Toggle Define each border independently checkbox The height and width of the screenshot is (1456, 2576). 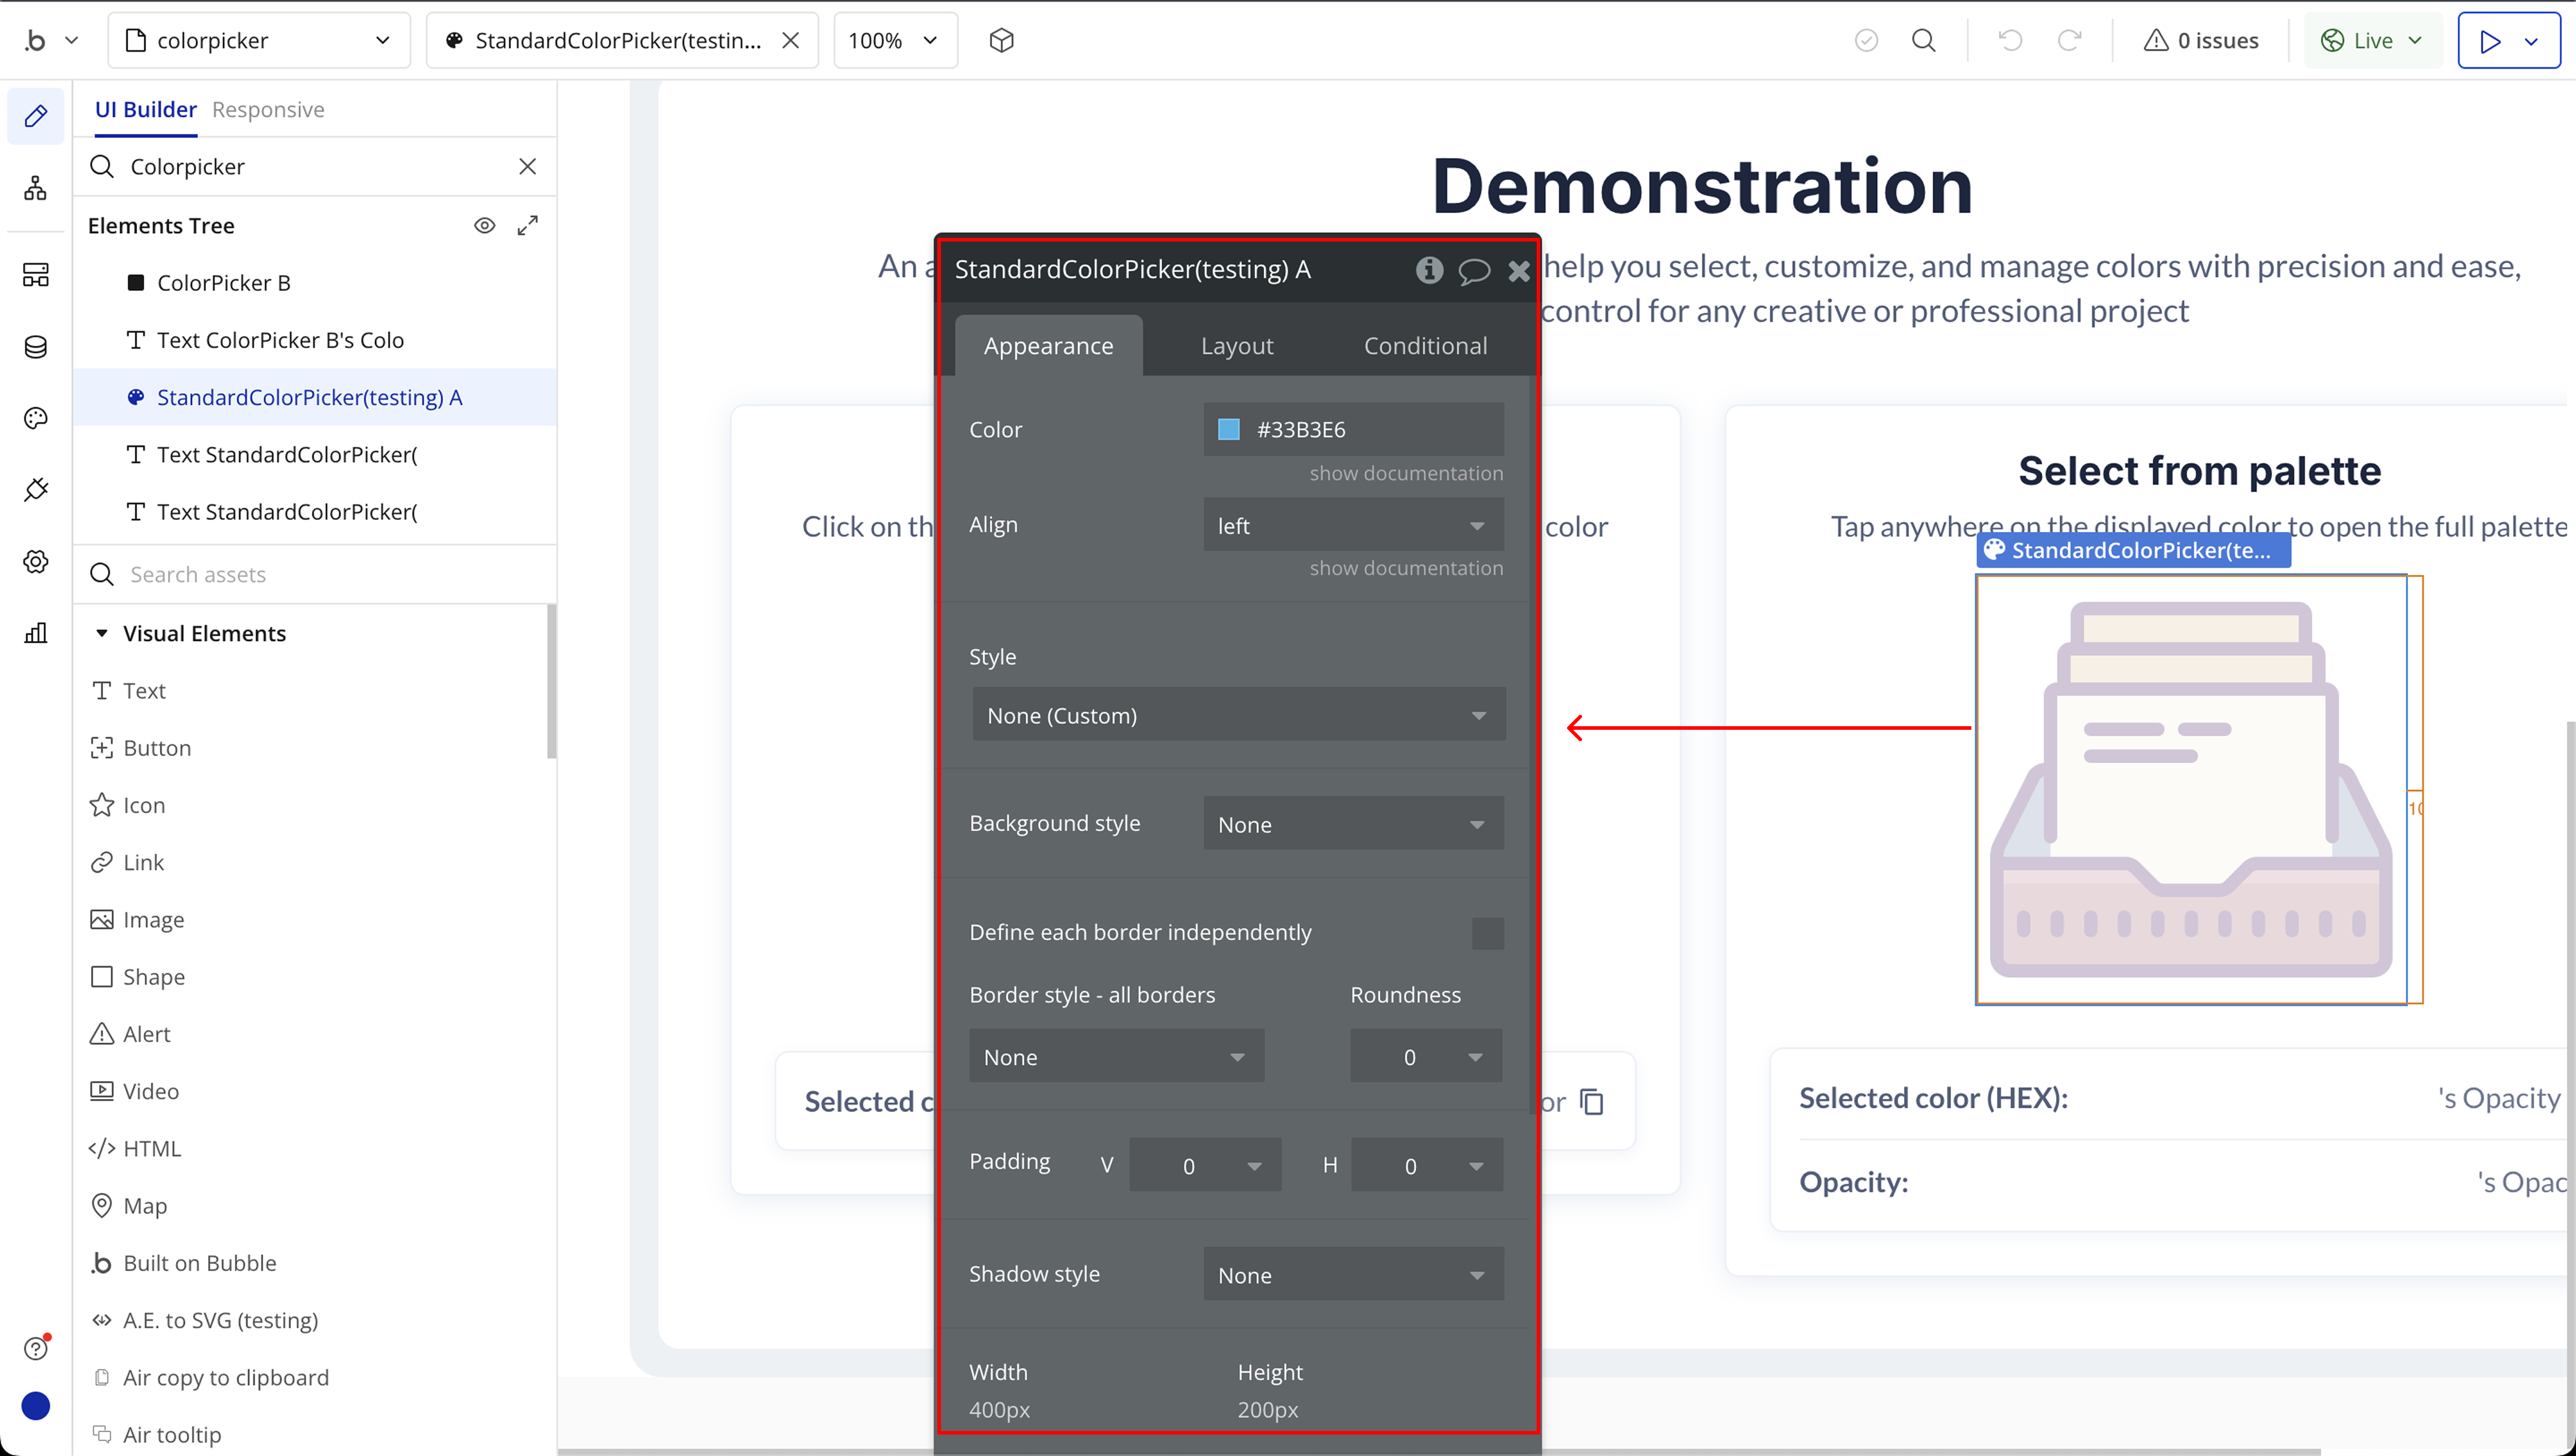[1487, 933]
